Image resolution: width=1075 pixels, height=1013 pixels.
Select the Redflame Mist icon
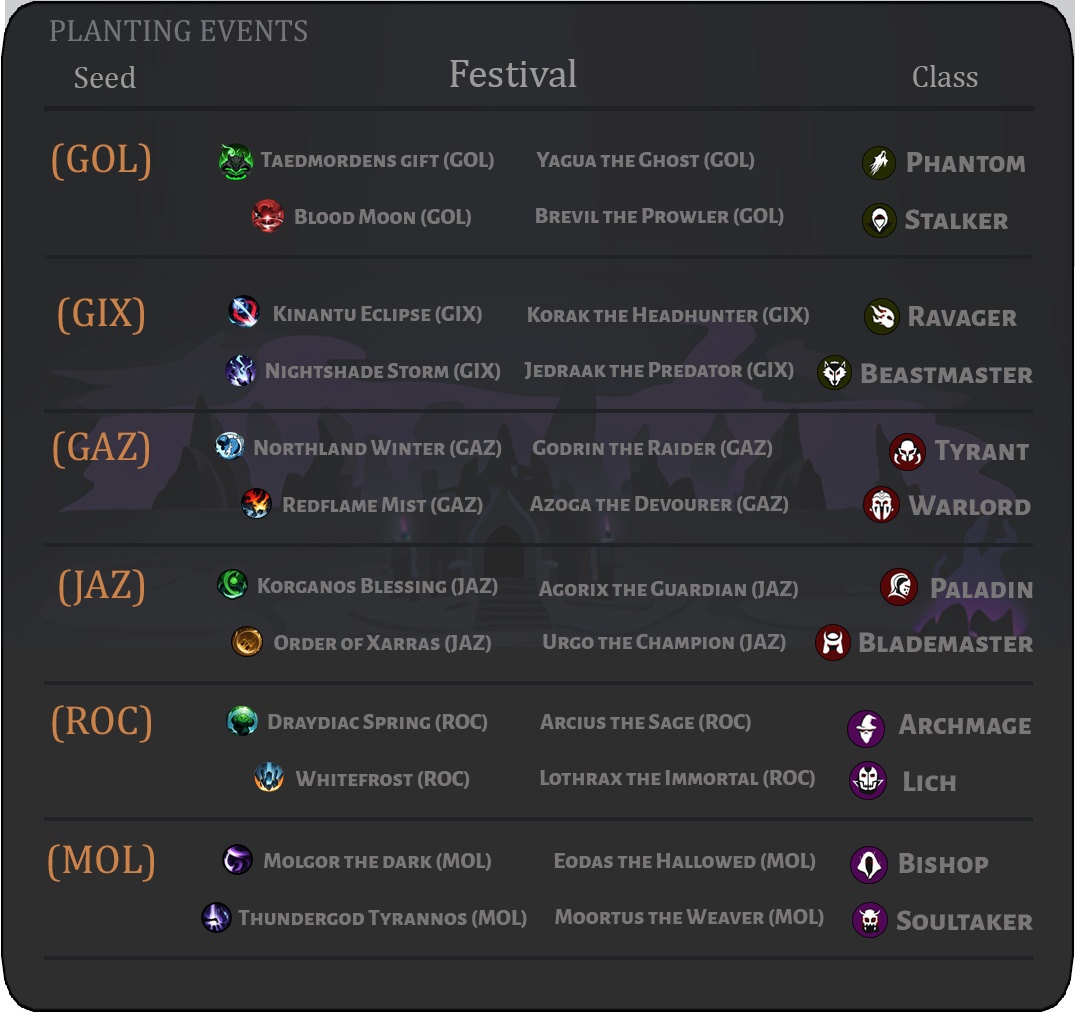point(256,504)
